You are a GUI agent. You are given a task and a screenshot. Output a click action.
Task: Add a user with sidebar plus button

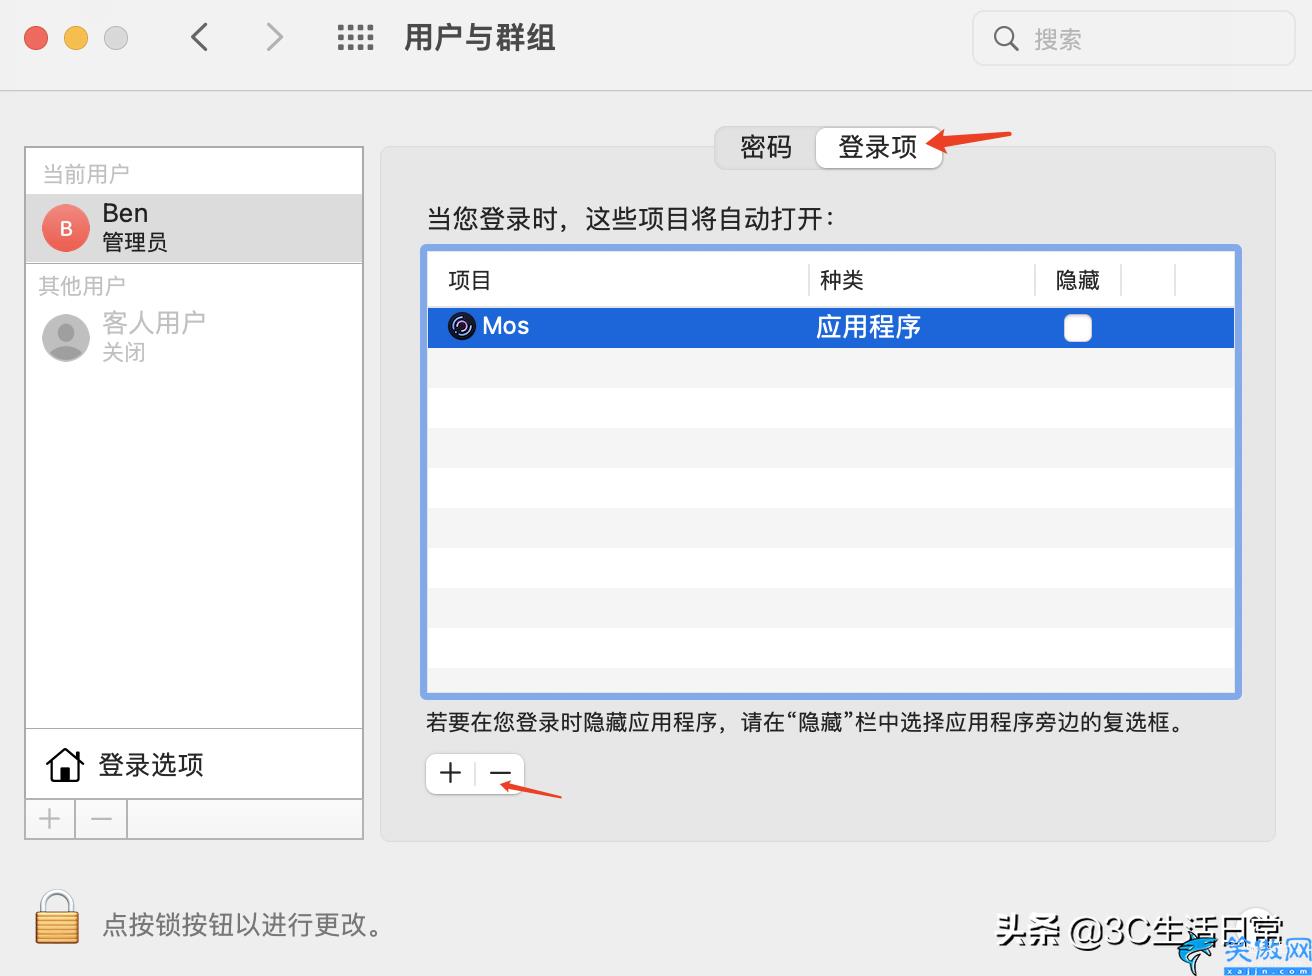(50, 820)
